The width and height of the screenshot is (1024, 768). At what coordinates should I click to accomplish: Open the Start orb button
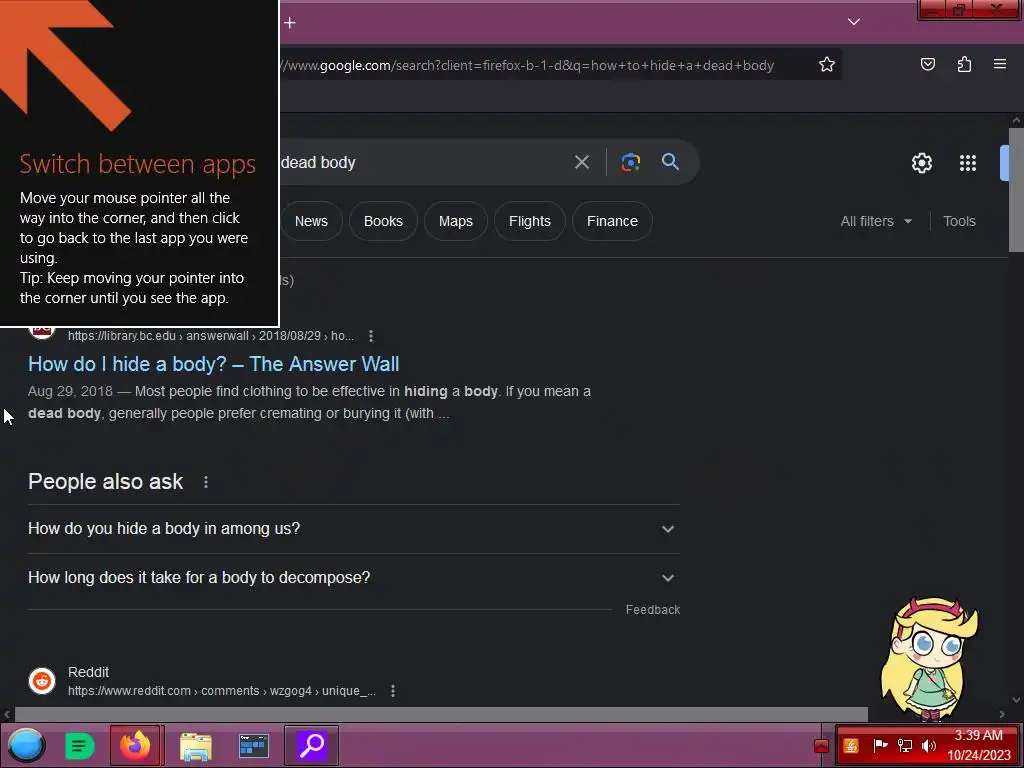click(x=26, y=745)
